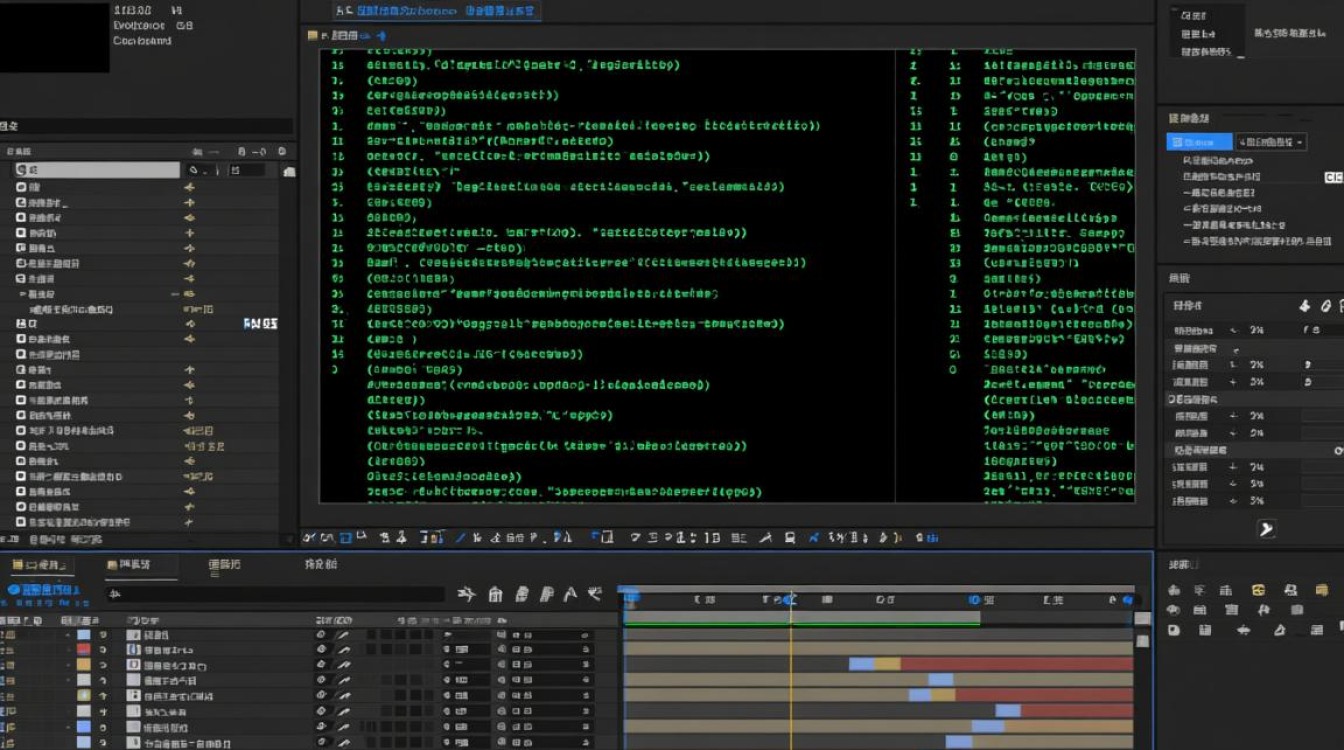Select the orange label color swatch in timeline layers
The height and width of the screenshot is (750, 1344).
(x=84, y=664)
